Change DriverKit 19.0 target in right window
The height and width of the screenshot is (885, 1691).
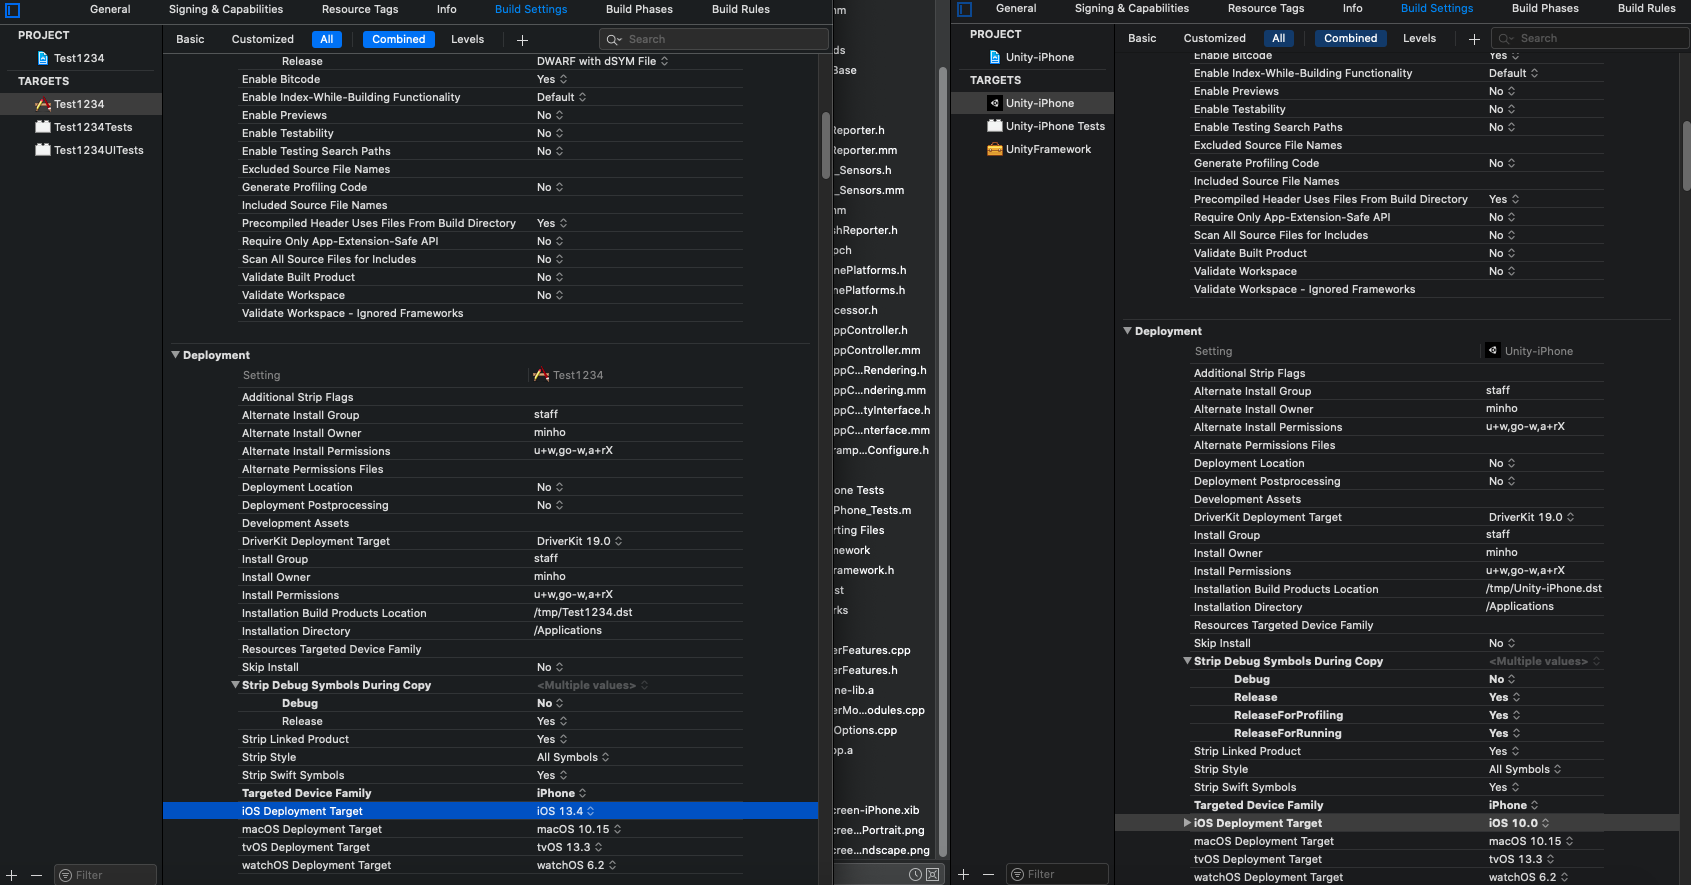(x=1531, y=517)
